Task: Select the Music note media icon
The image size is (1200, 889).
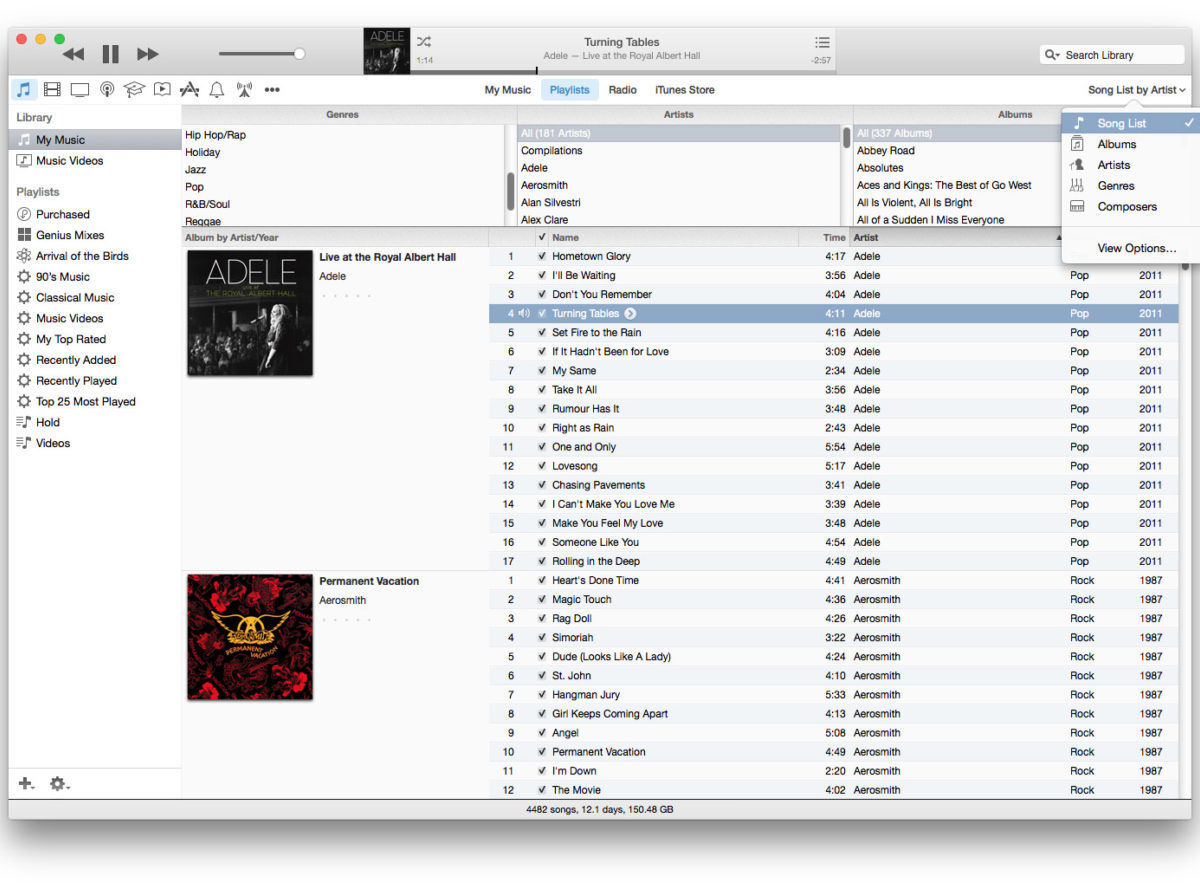Action: click(x=24, y=89)
